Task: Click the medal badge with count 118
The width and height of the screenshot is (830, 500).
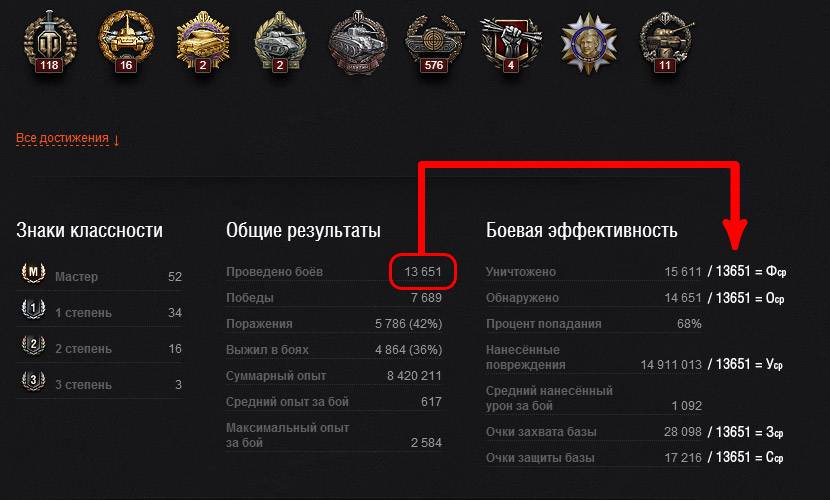Action: tap(49, 42)
